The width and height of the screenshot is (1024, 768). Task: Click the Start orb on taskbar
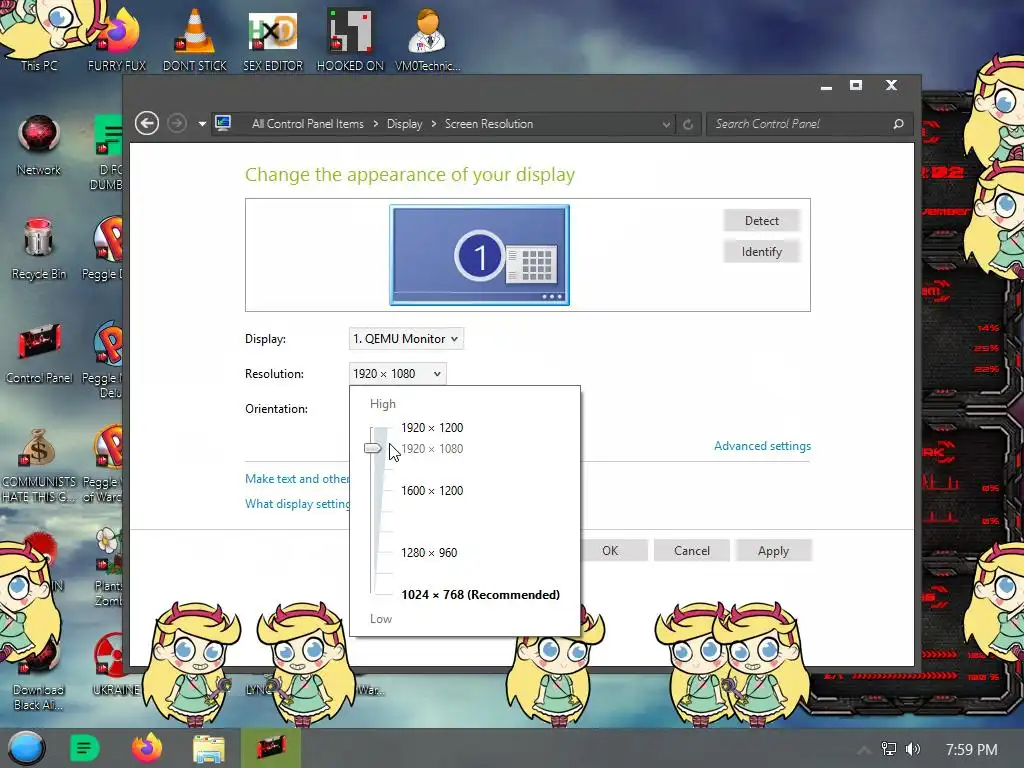coord(26,748)
